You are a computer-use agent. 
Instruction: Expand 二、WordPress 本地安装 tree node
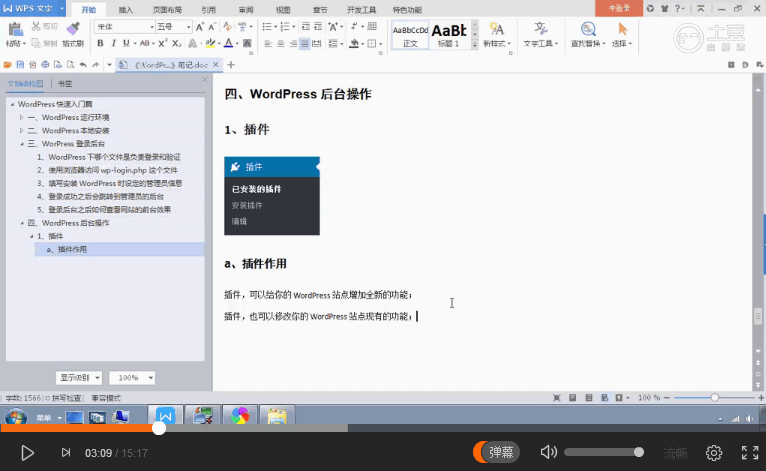pyautogui.click(x=21, y=130)
